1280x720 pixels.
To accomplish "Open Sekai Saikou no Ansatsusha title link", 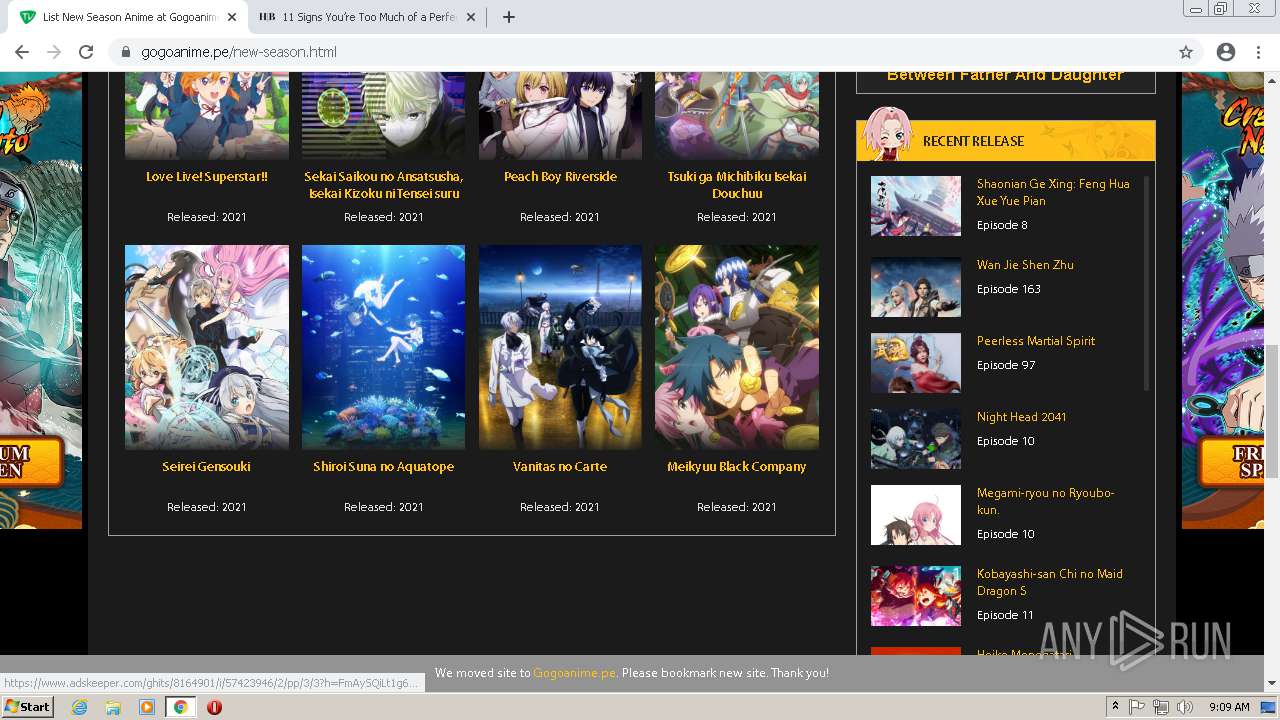I will tap(383, 185).
